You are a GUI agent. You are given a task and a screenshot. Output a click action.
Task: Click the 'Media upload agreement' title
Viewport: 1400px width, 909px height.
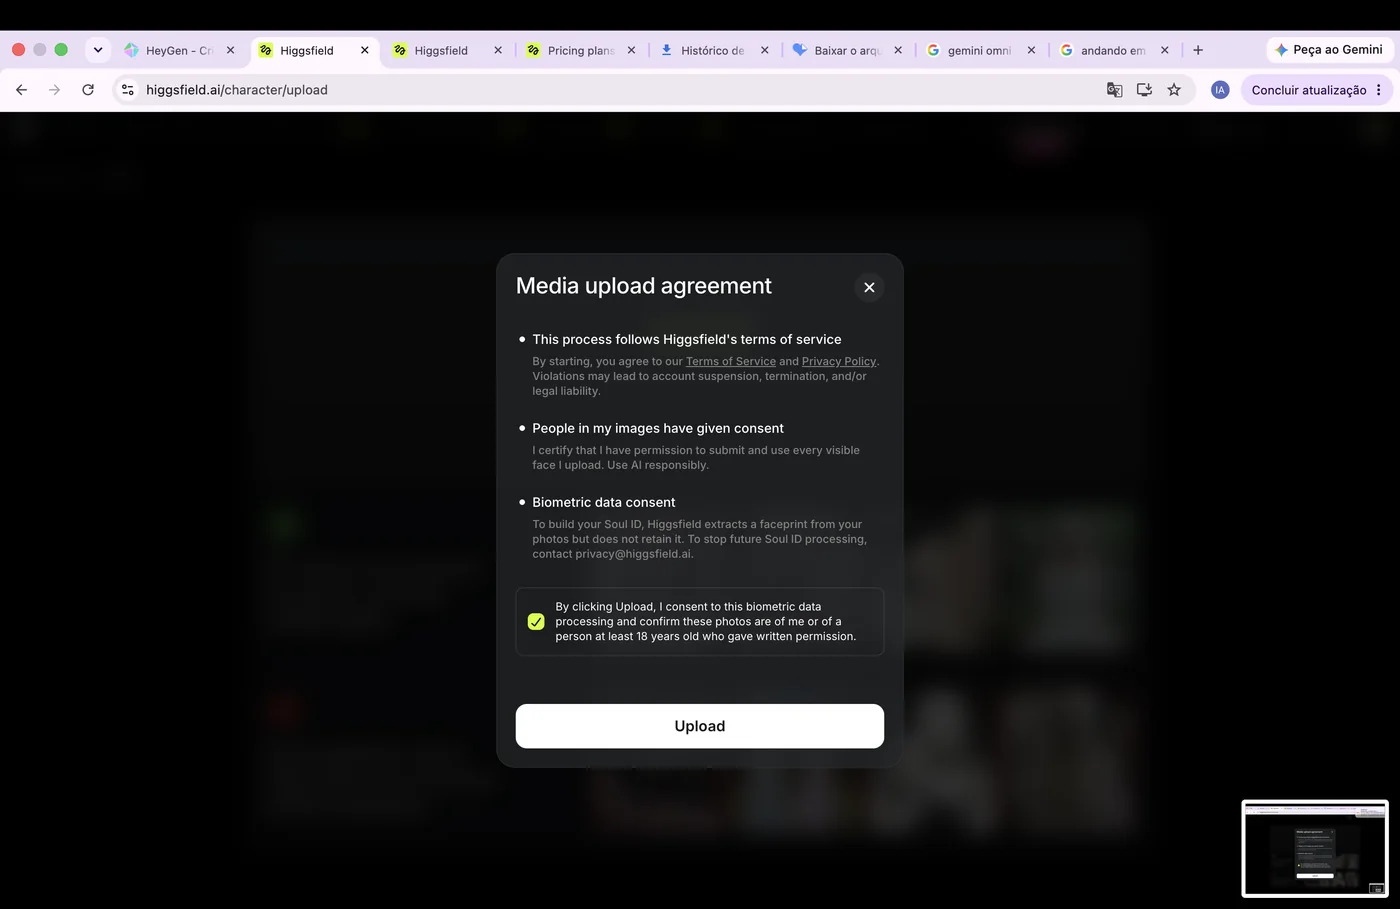tap(644, 286)
